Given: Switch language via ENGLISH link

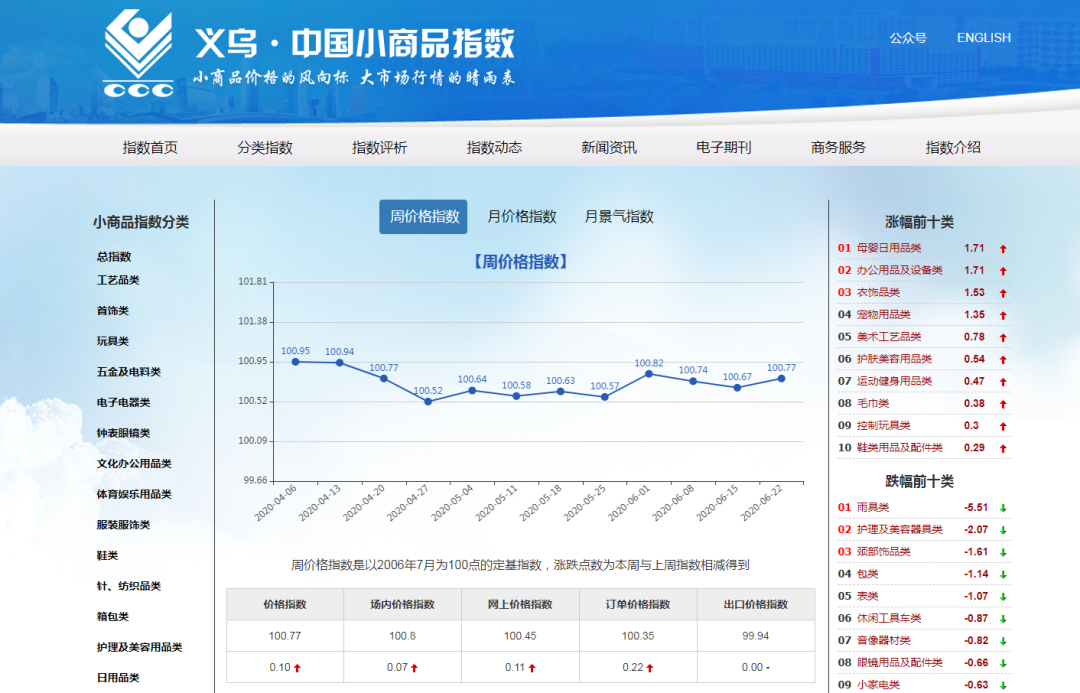Looking at the screenshot, I should tap(984, 38).
